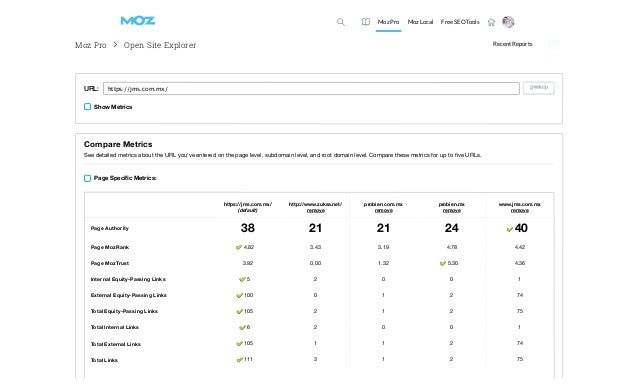Click into the URL input field

[311, 89]
